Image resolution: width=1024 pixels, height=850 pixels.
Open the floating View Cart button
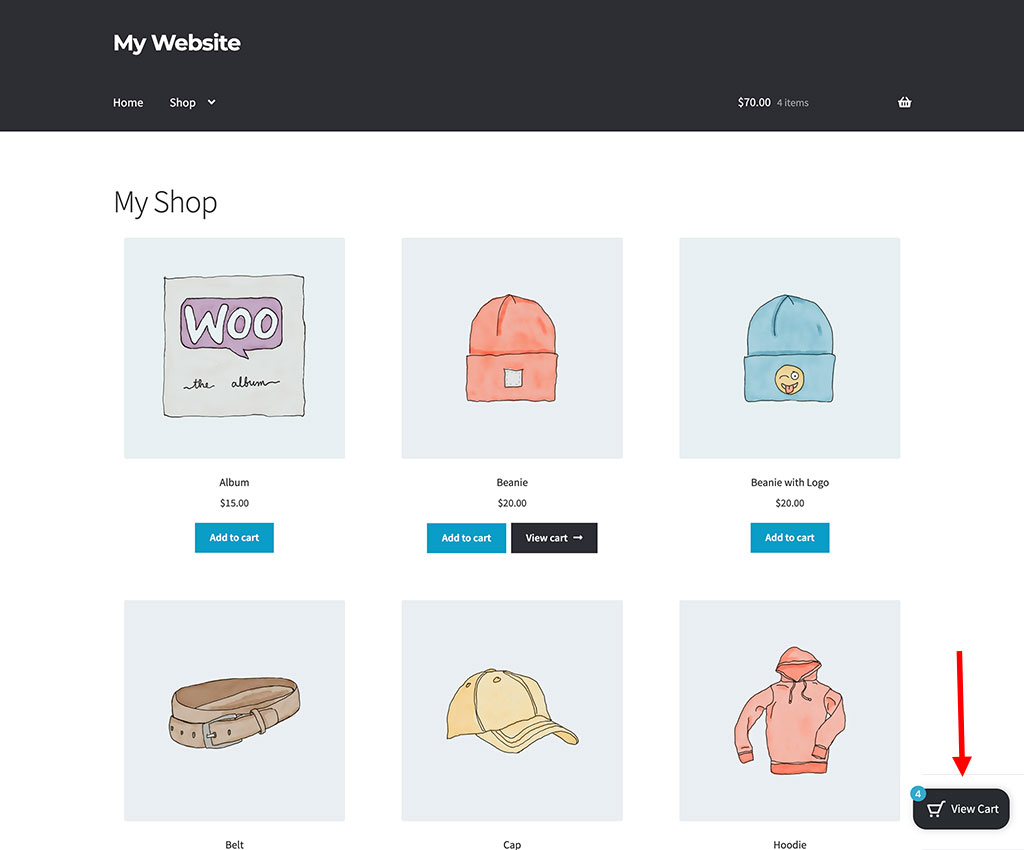961,808
